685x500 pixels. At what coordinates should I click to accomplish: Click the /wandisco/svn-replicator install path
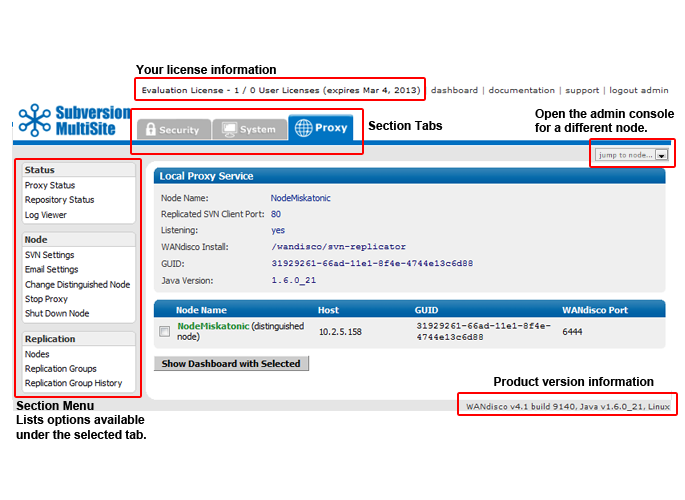[339, 247]
